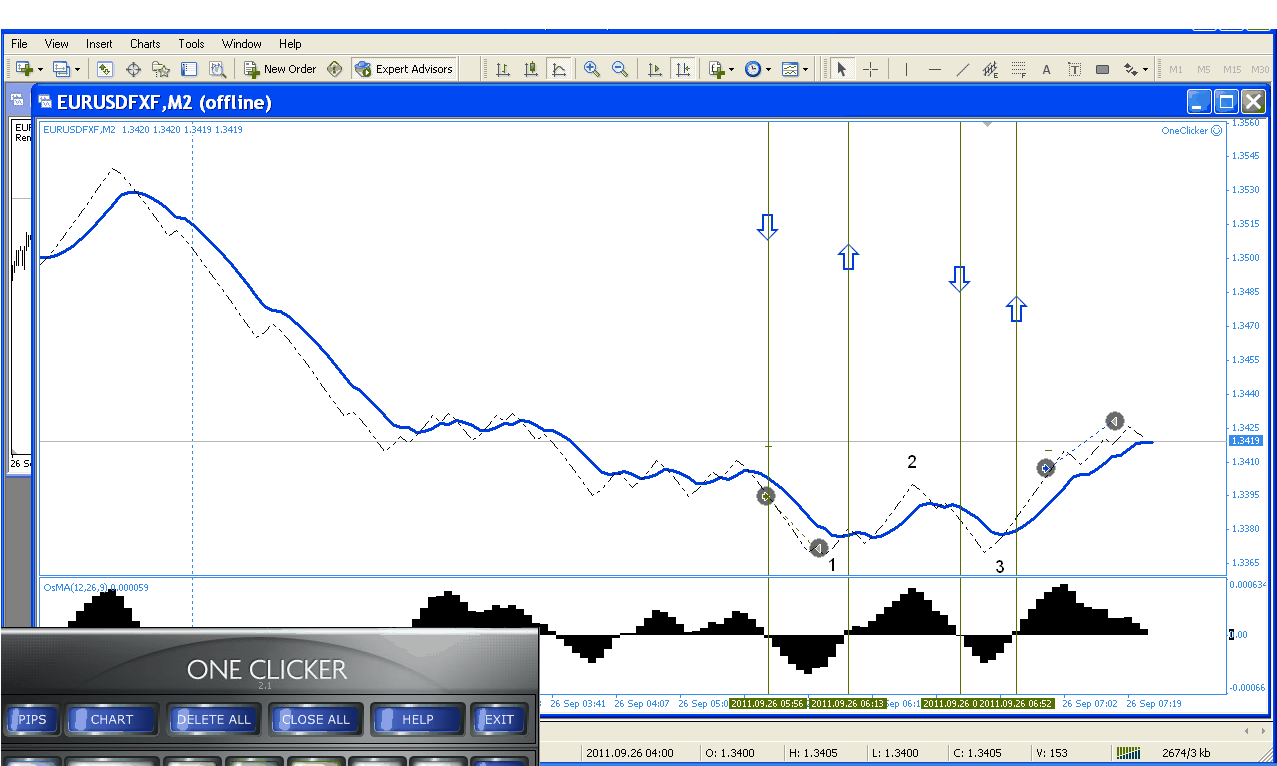Expand the Profiles dropdown arrow
This screenshot has height=766, width=1277.
[x=77, y=70]
